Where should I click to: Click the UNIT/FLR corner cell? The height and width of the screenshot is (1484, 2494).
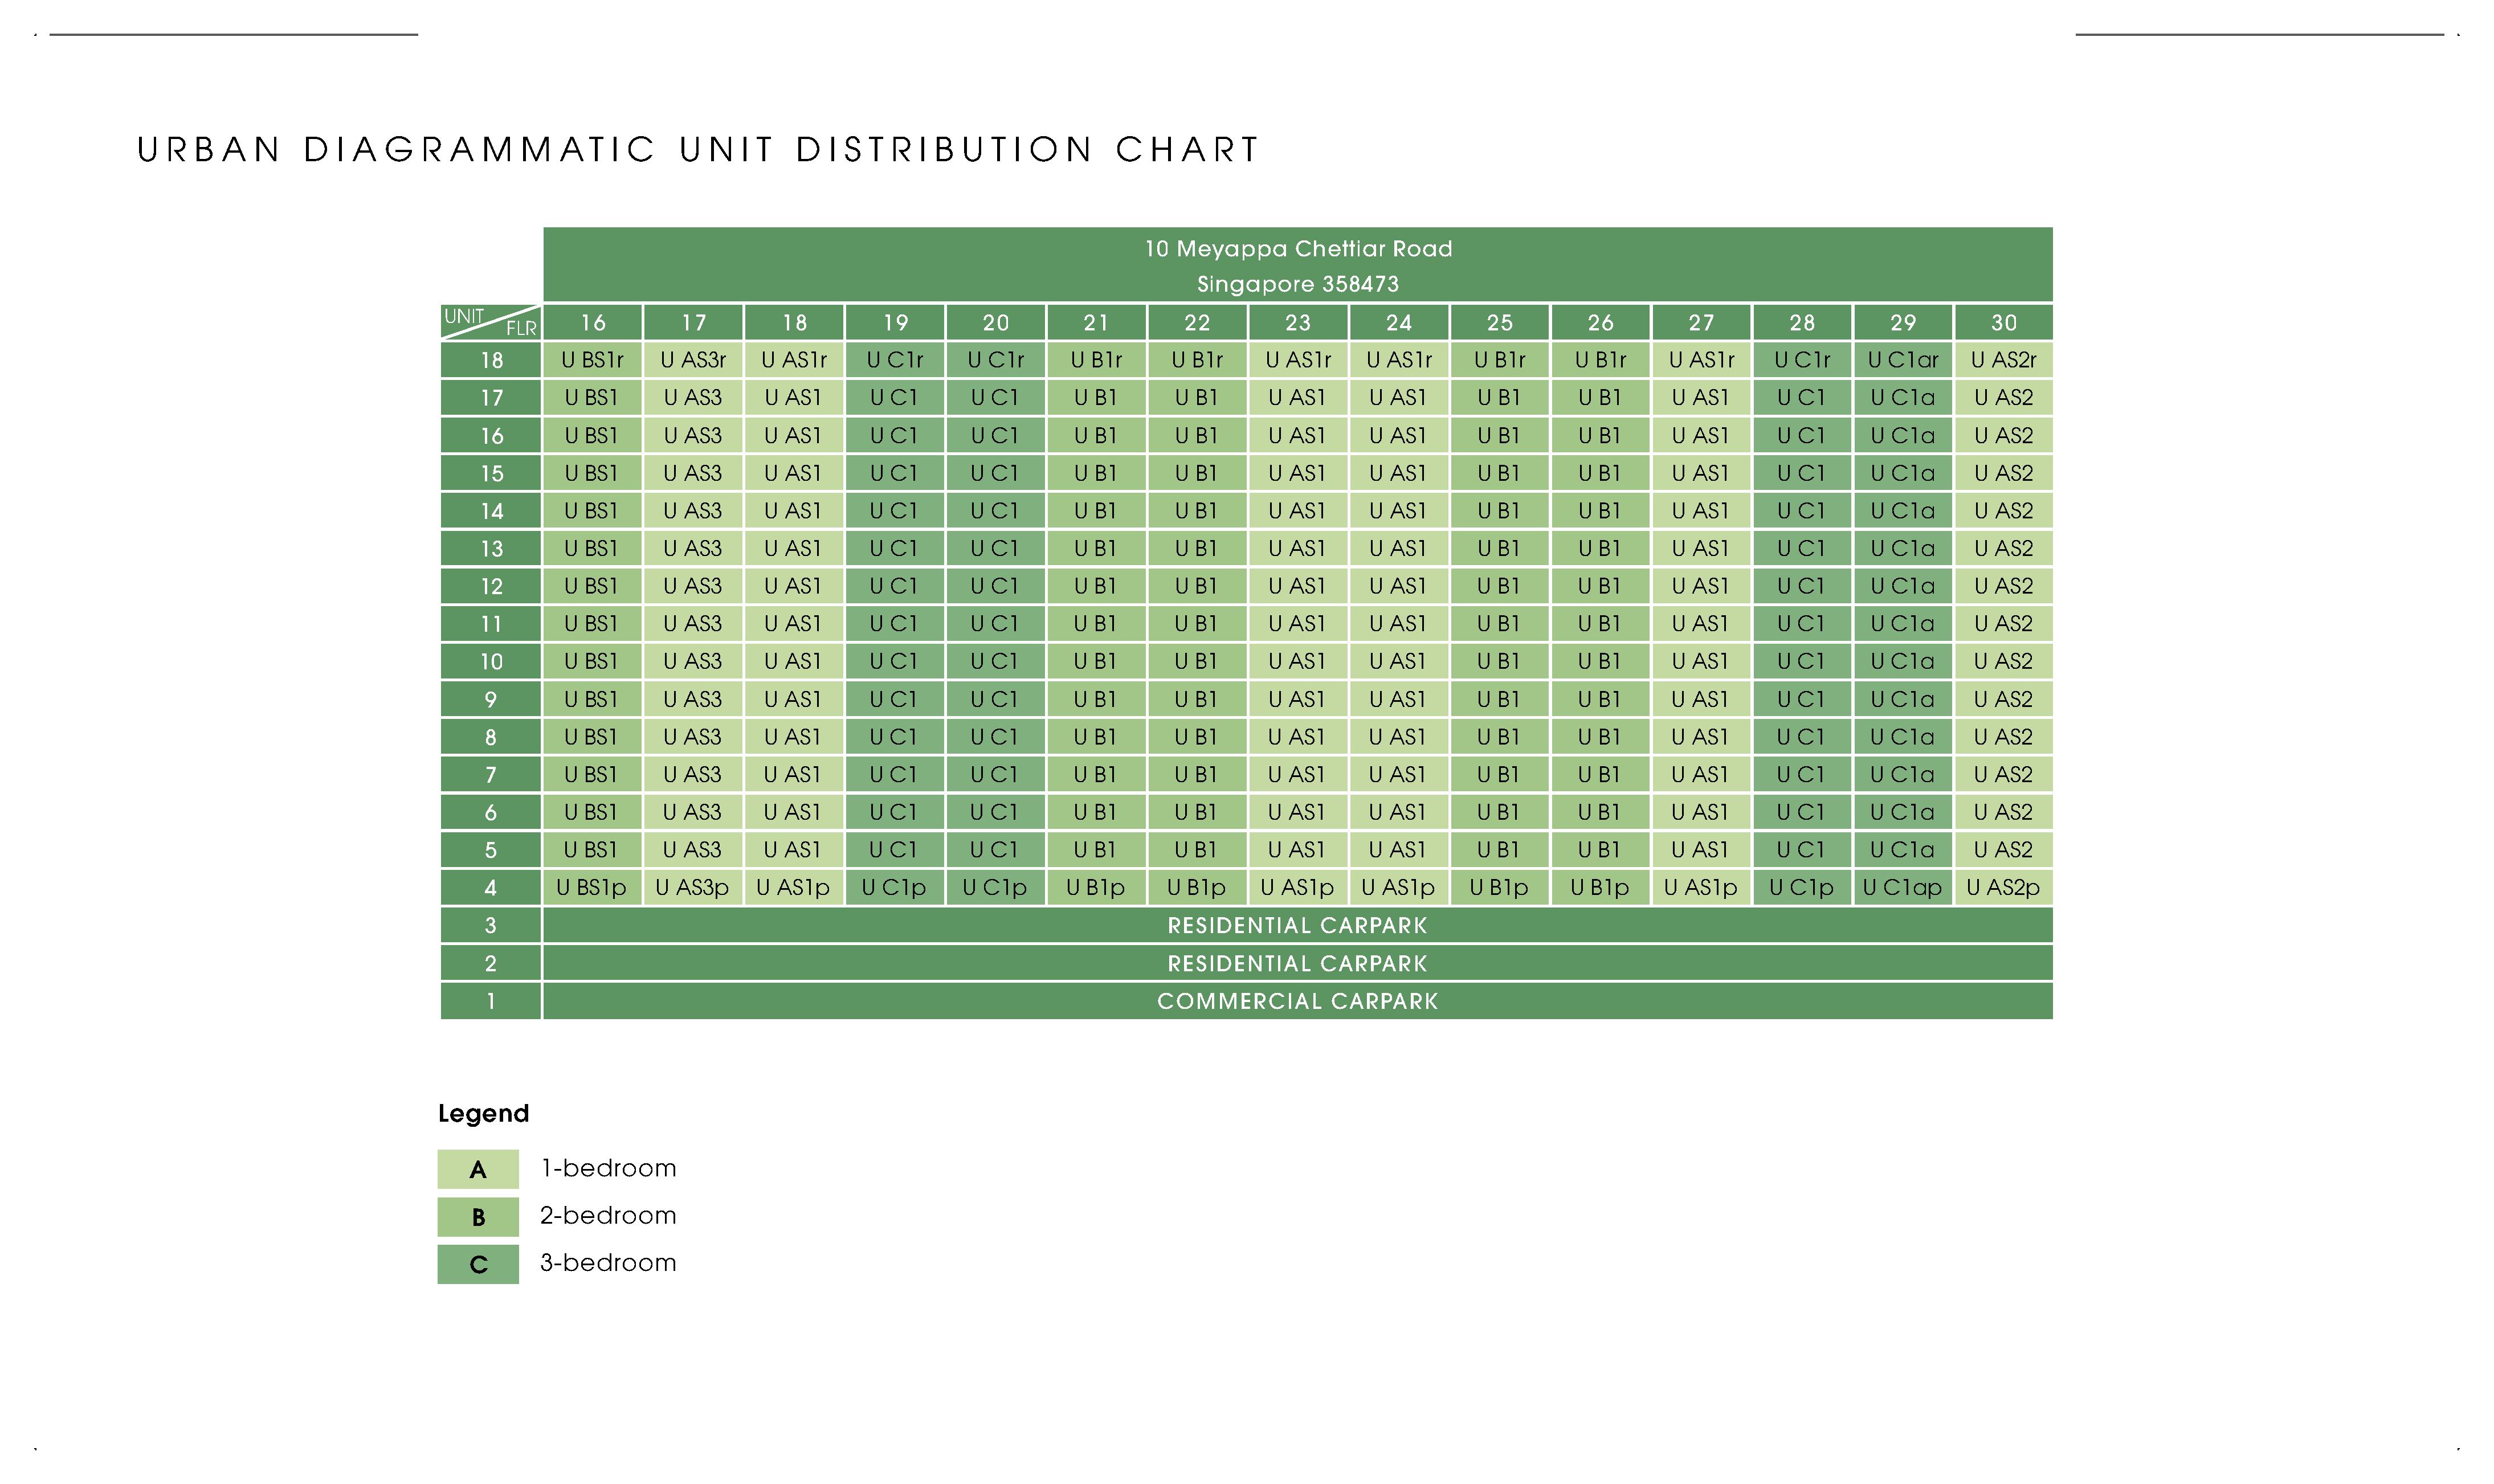(491, 322)
